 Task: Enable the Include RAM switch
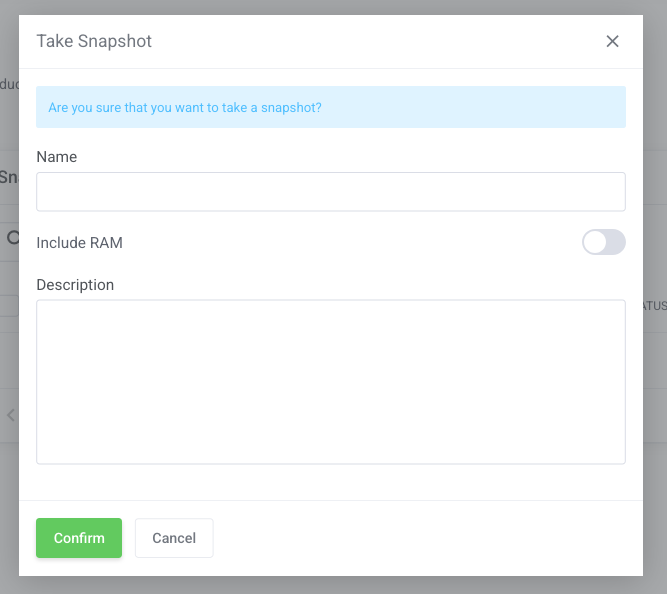[603, 242]
